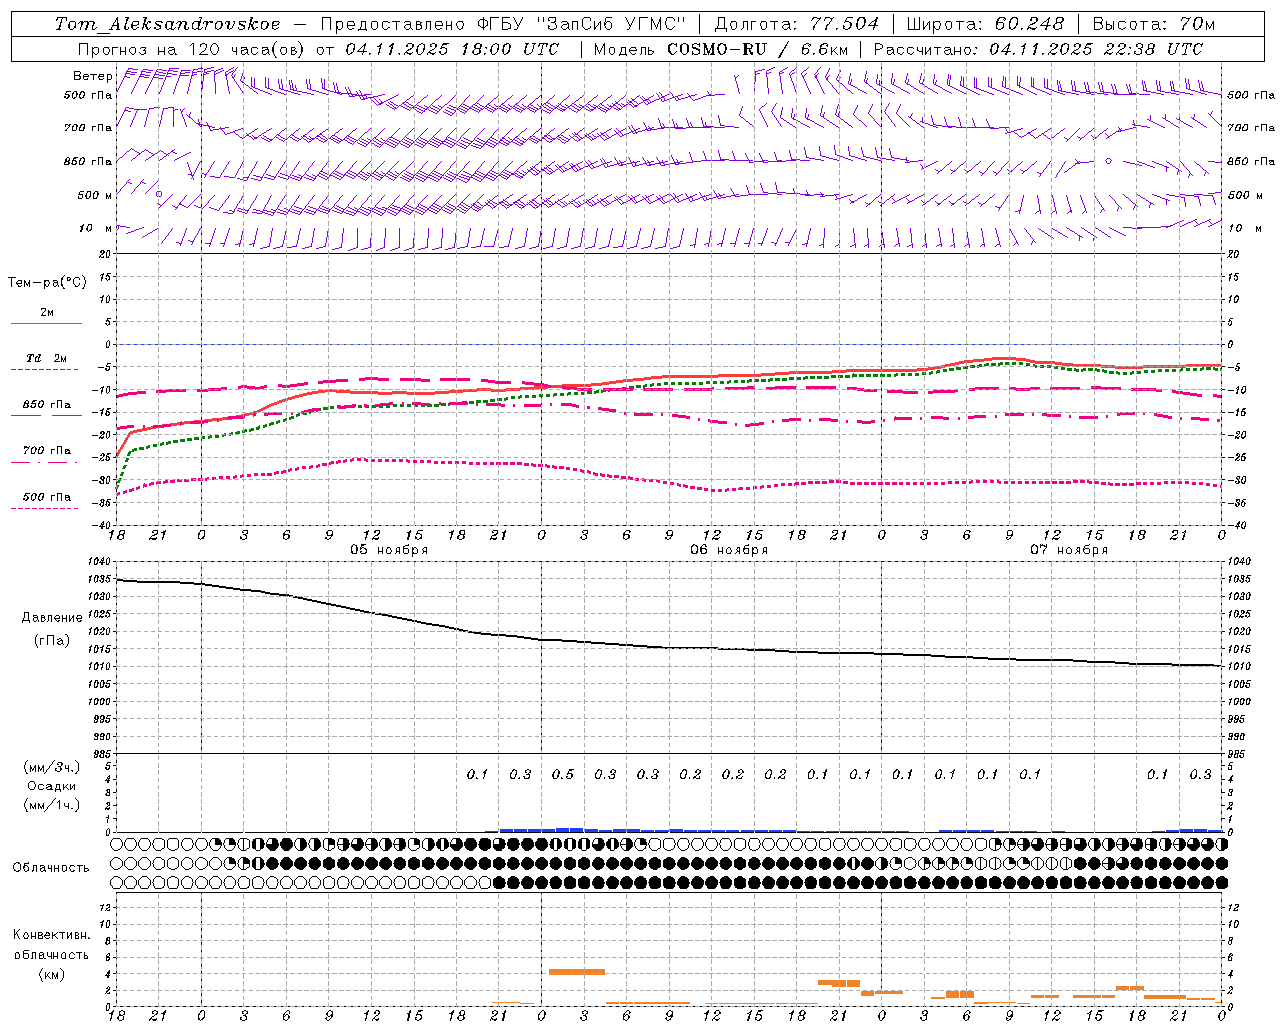Click the Конвективн. label of the convective cloud panel
The image size is (1280, 1024).
pyautogui.click(x=51, y=935)
